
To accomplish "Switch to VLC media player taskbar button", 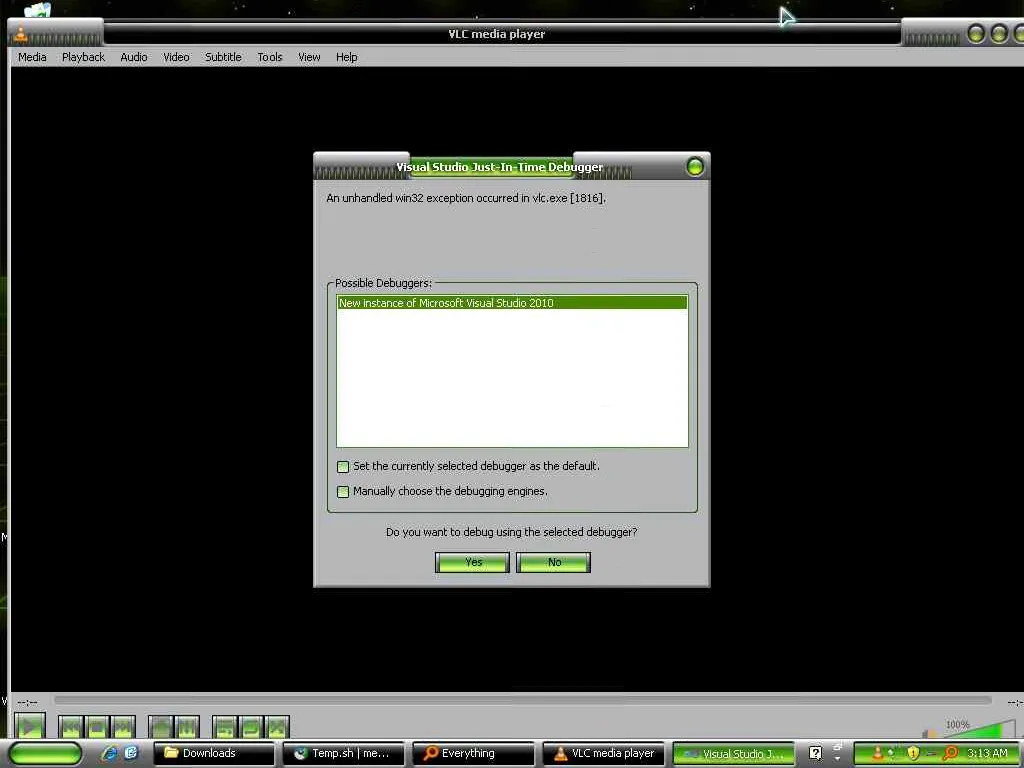I will [x=603, y=754].
